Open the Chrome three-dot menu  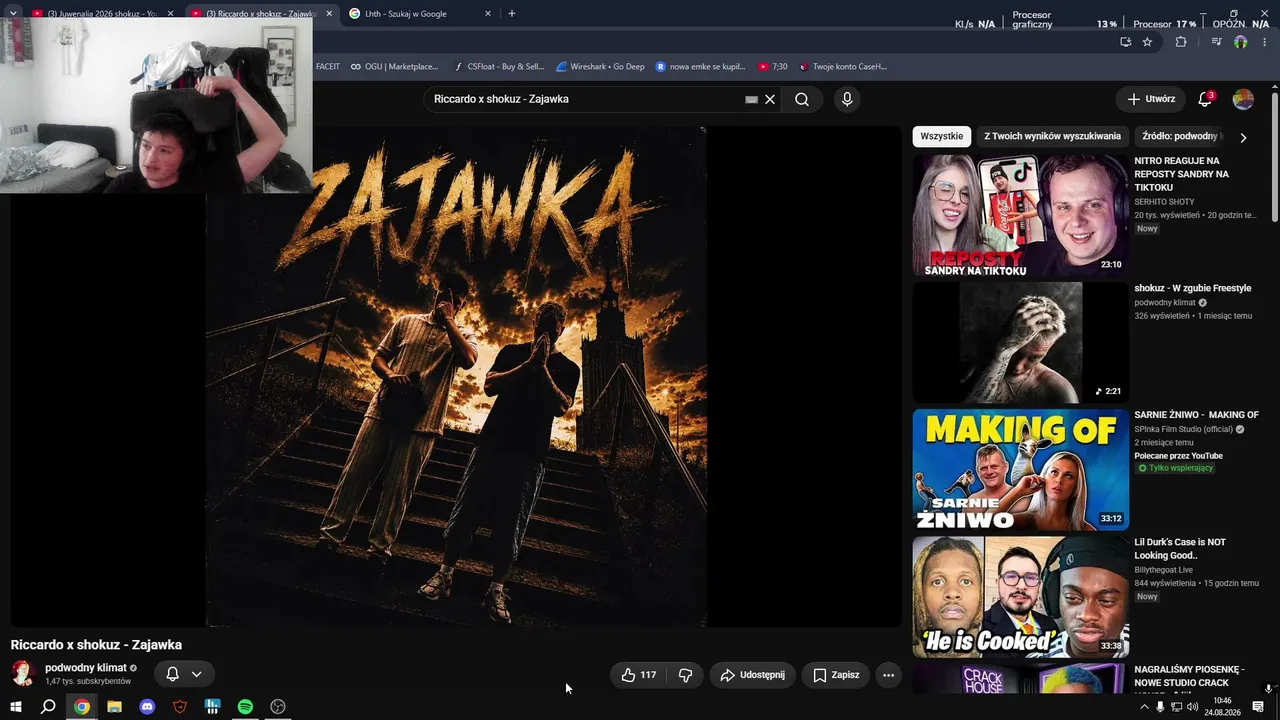pyautogui.click(x=1265, y=42)
